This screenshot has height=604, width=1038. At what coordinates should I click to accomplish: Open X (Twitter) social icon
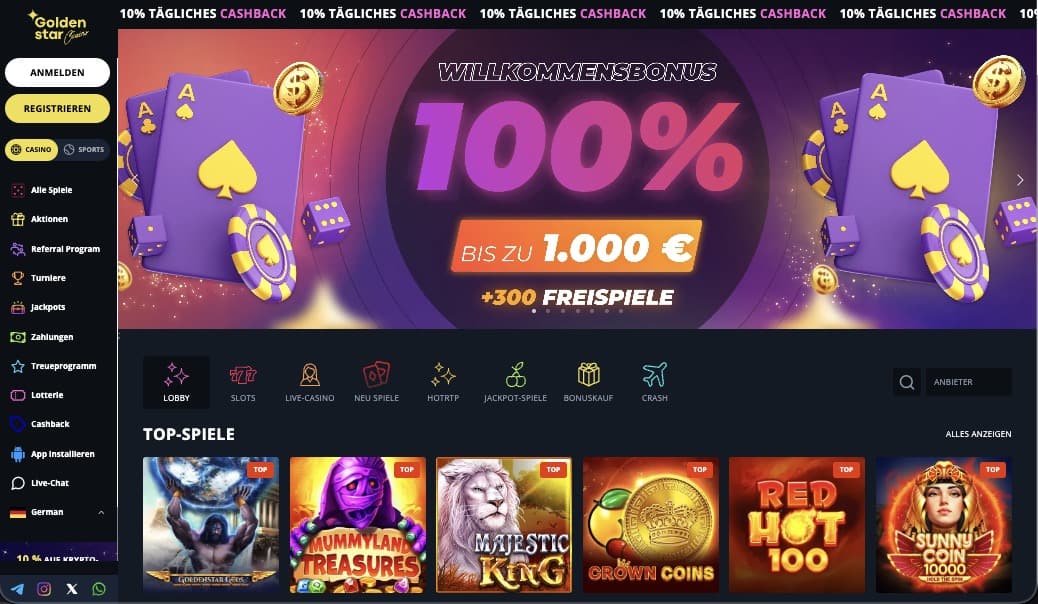click(71, 589)
